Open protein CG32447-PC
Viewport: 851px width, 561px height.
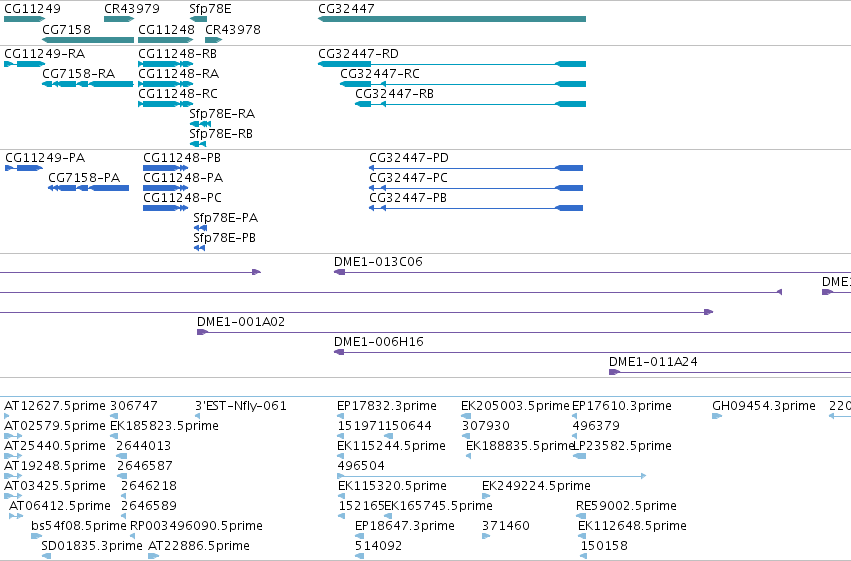tap(476, 188)
